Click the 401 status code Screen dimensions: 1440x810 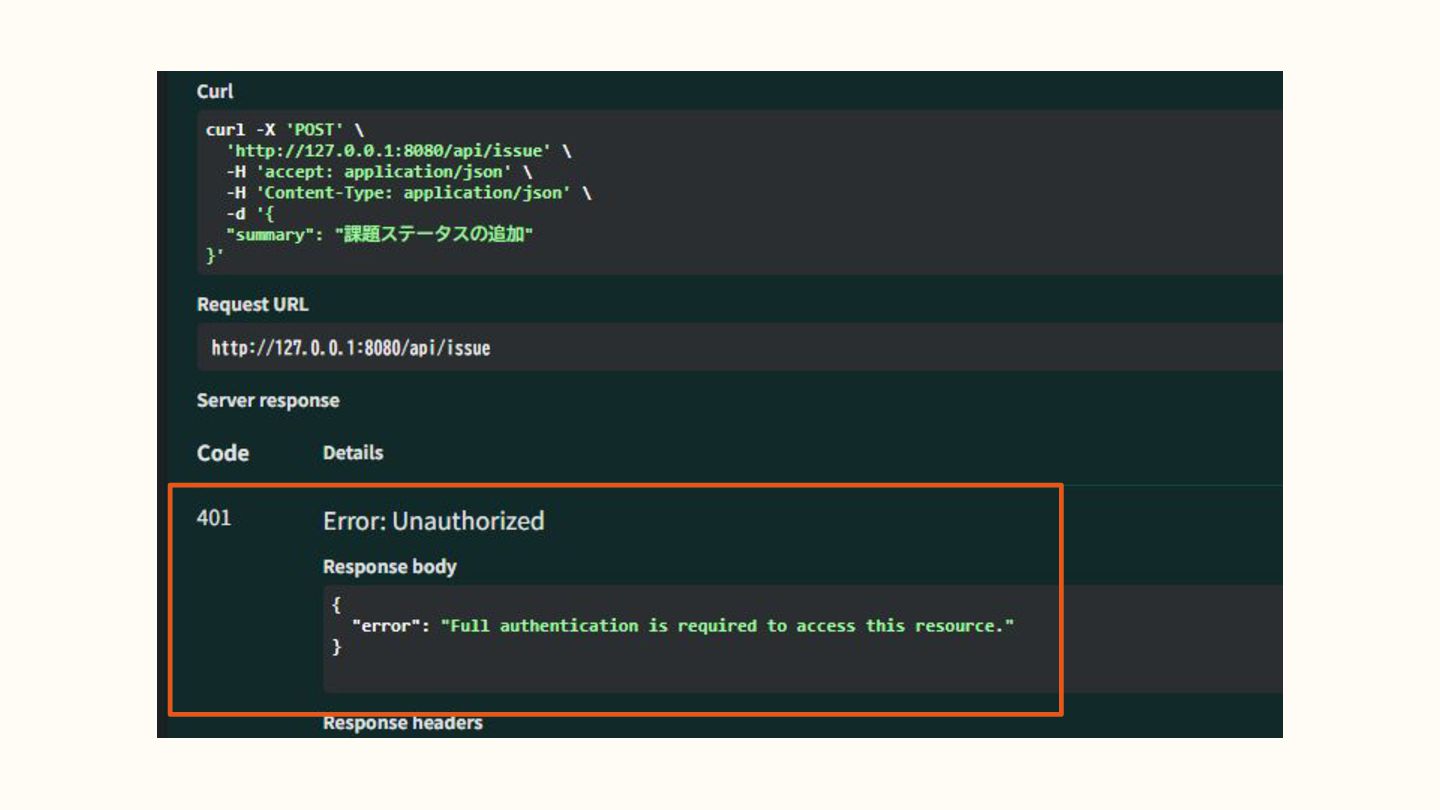tap(214, 518)
